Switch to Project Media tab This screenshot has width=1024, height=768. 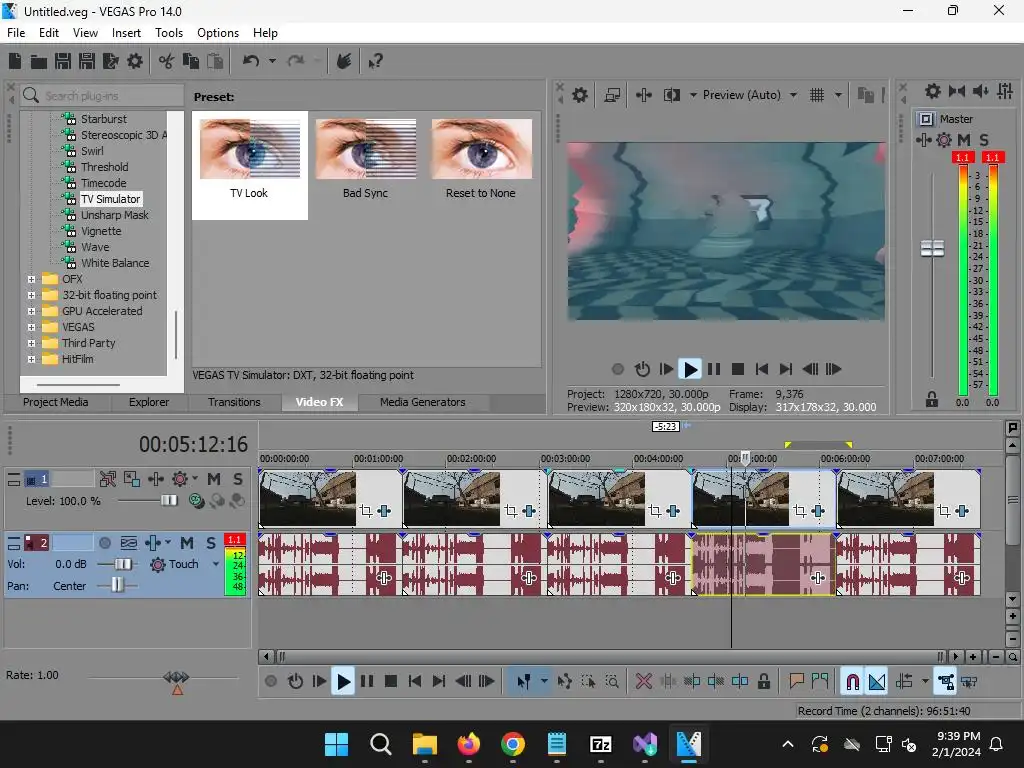[56, 402]
